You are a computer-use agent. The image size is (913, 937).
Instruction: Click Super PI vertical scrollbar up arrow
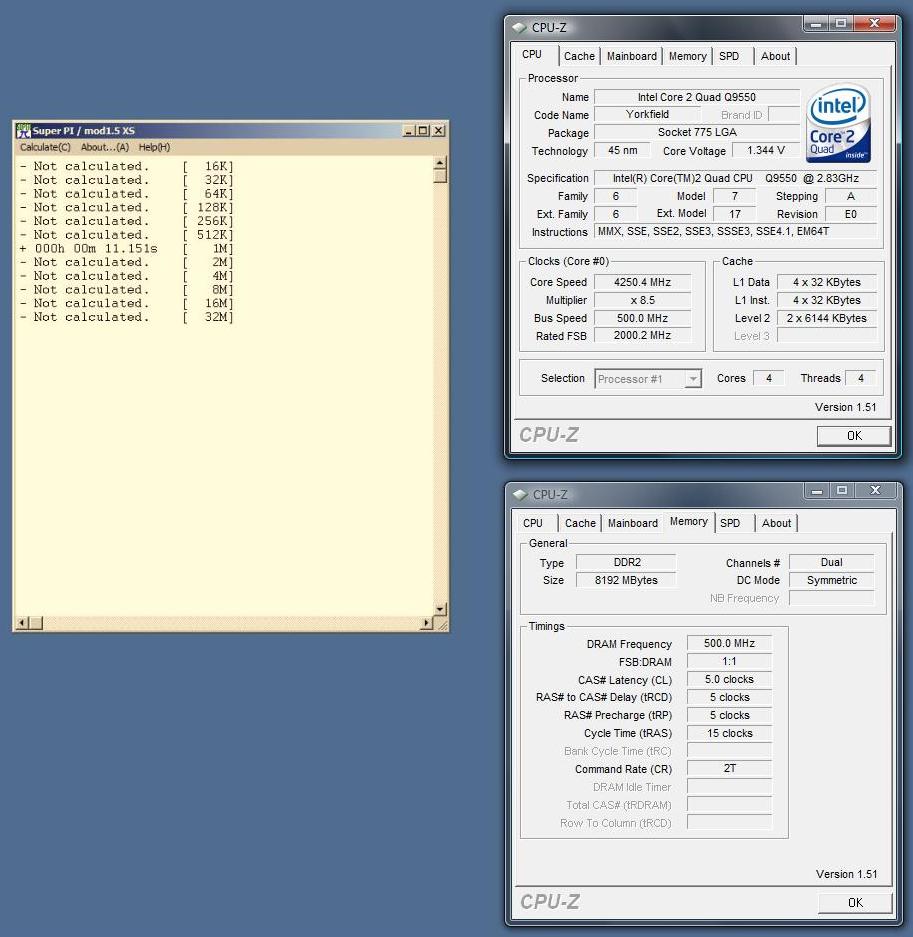pyautogui.click(x=440, y=162)
